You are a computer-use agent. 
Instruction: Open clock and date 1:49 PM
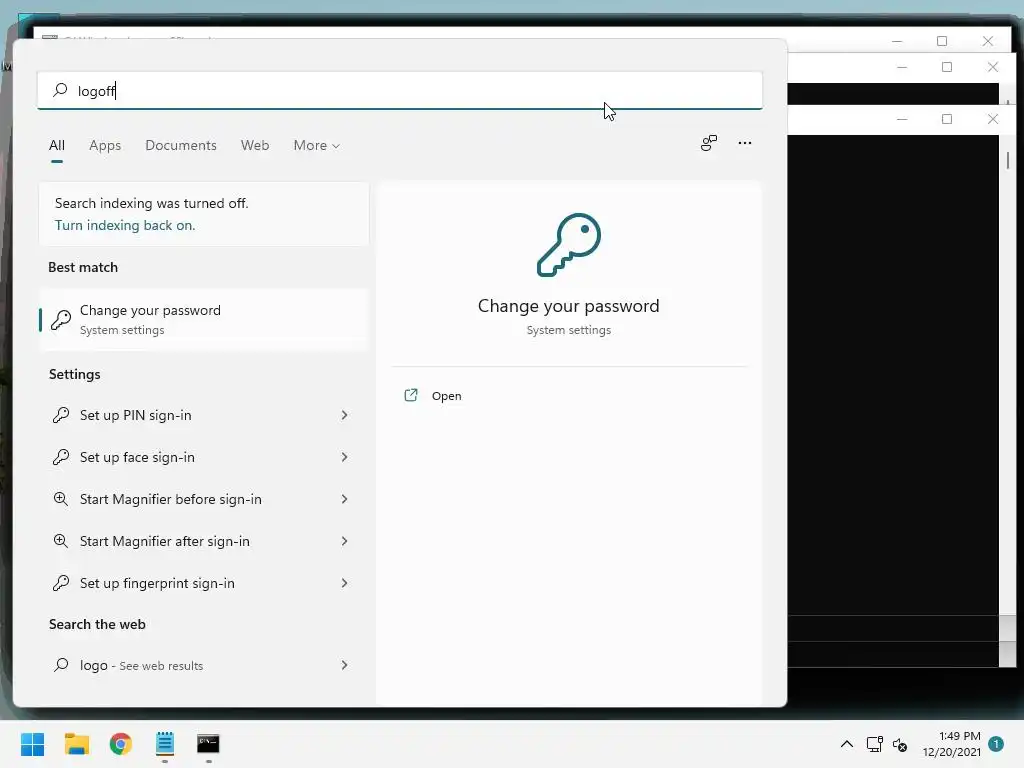pos(952,744)
